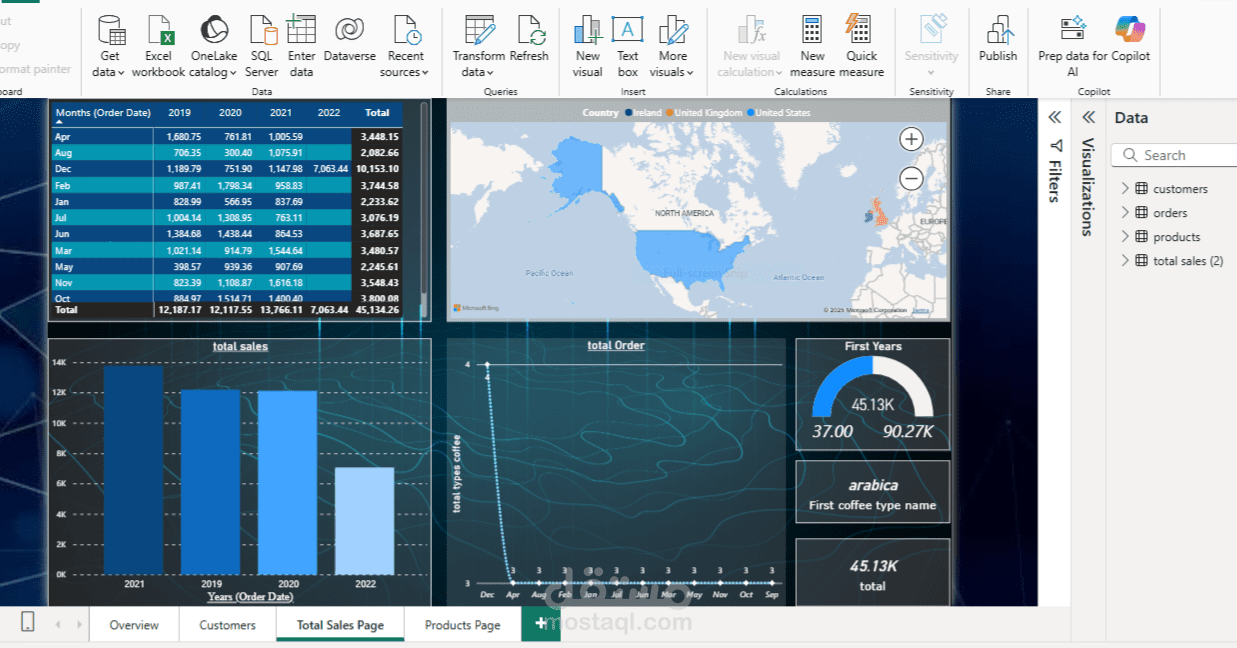The image size is (1237, 648).
Task: Switch to mobile layout view
Action: tap(28, 622)
